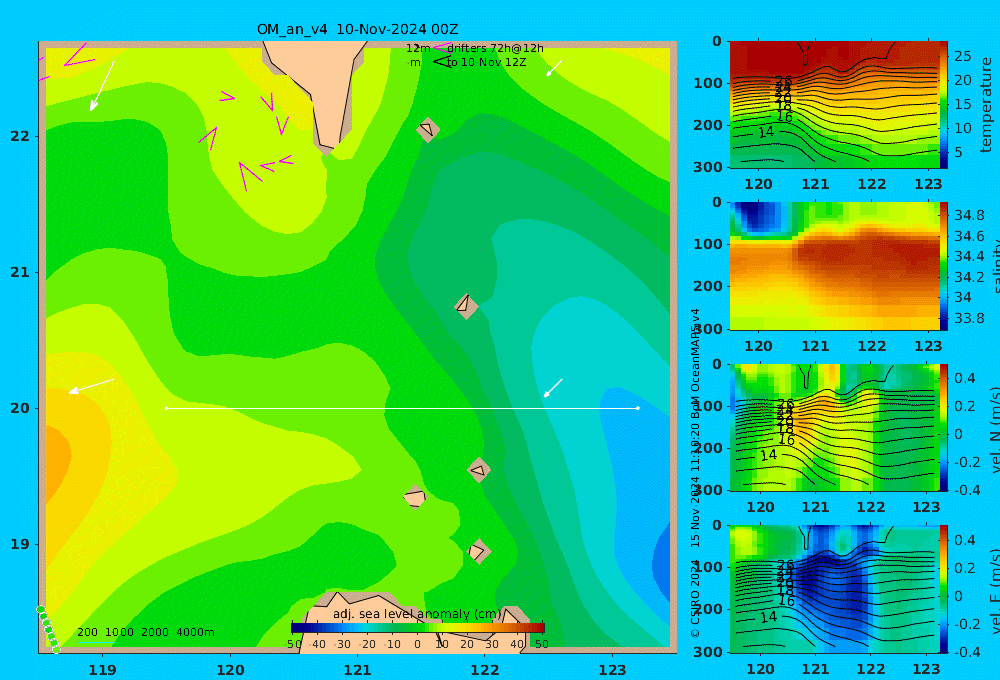Click latitude label 20 on main map axis
Image resolution: width=1000 pixels, height=680 pixels.
[20, 408]
